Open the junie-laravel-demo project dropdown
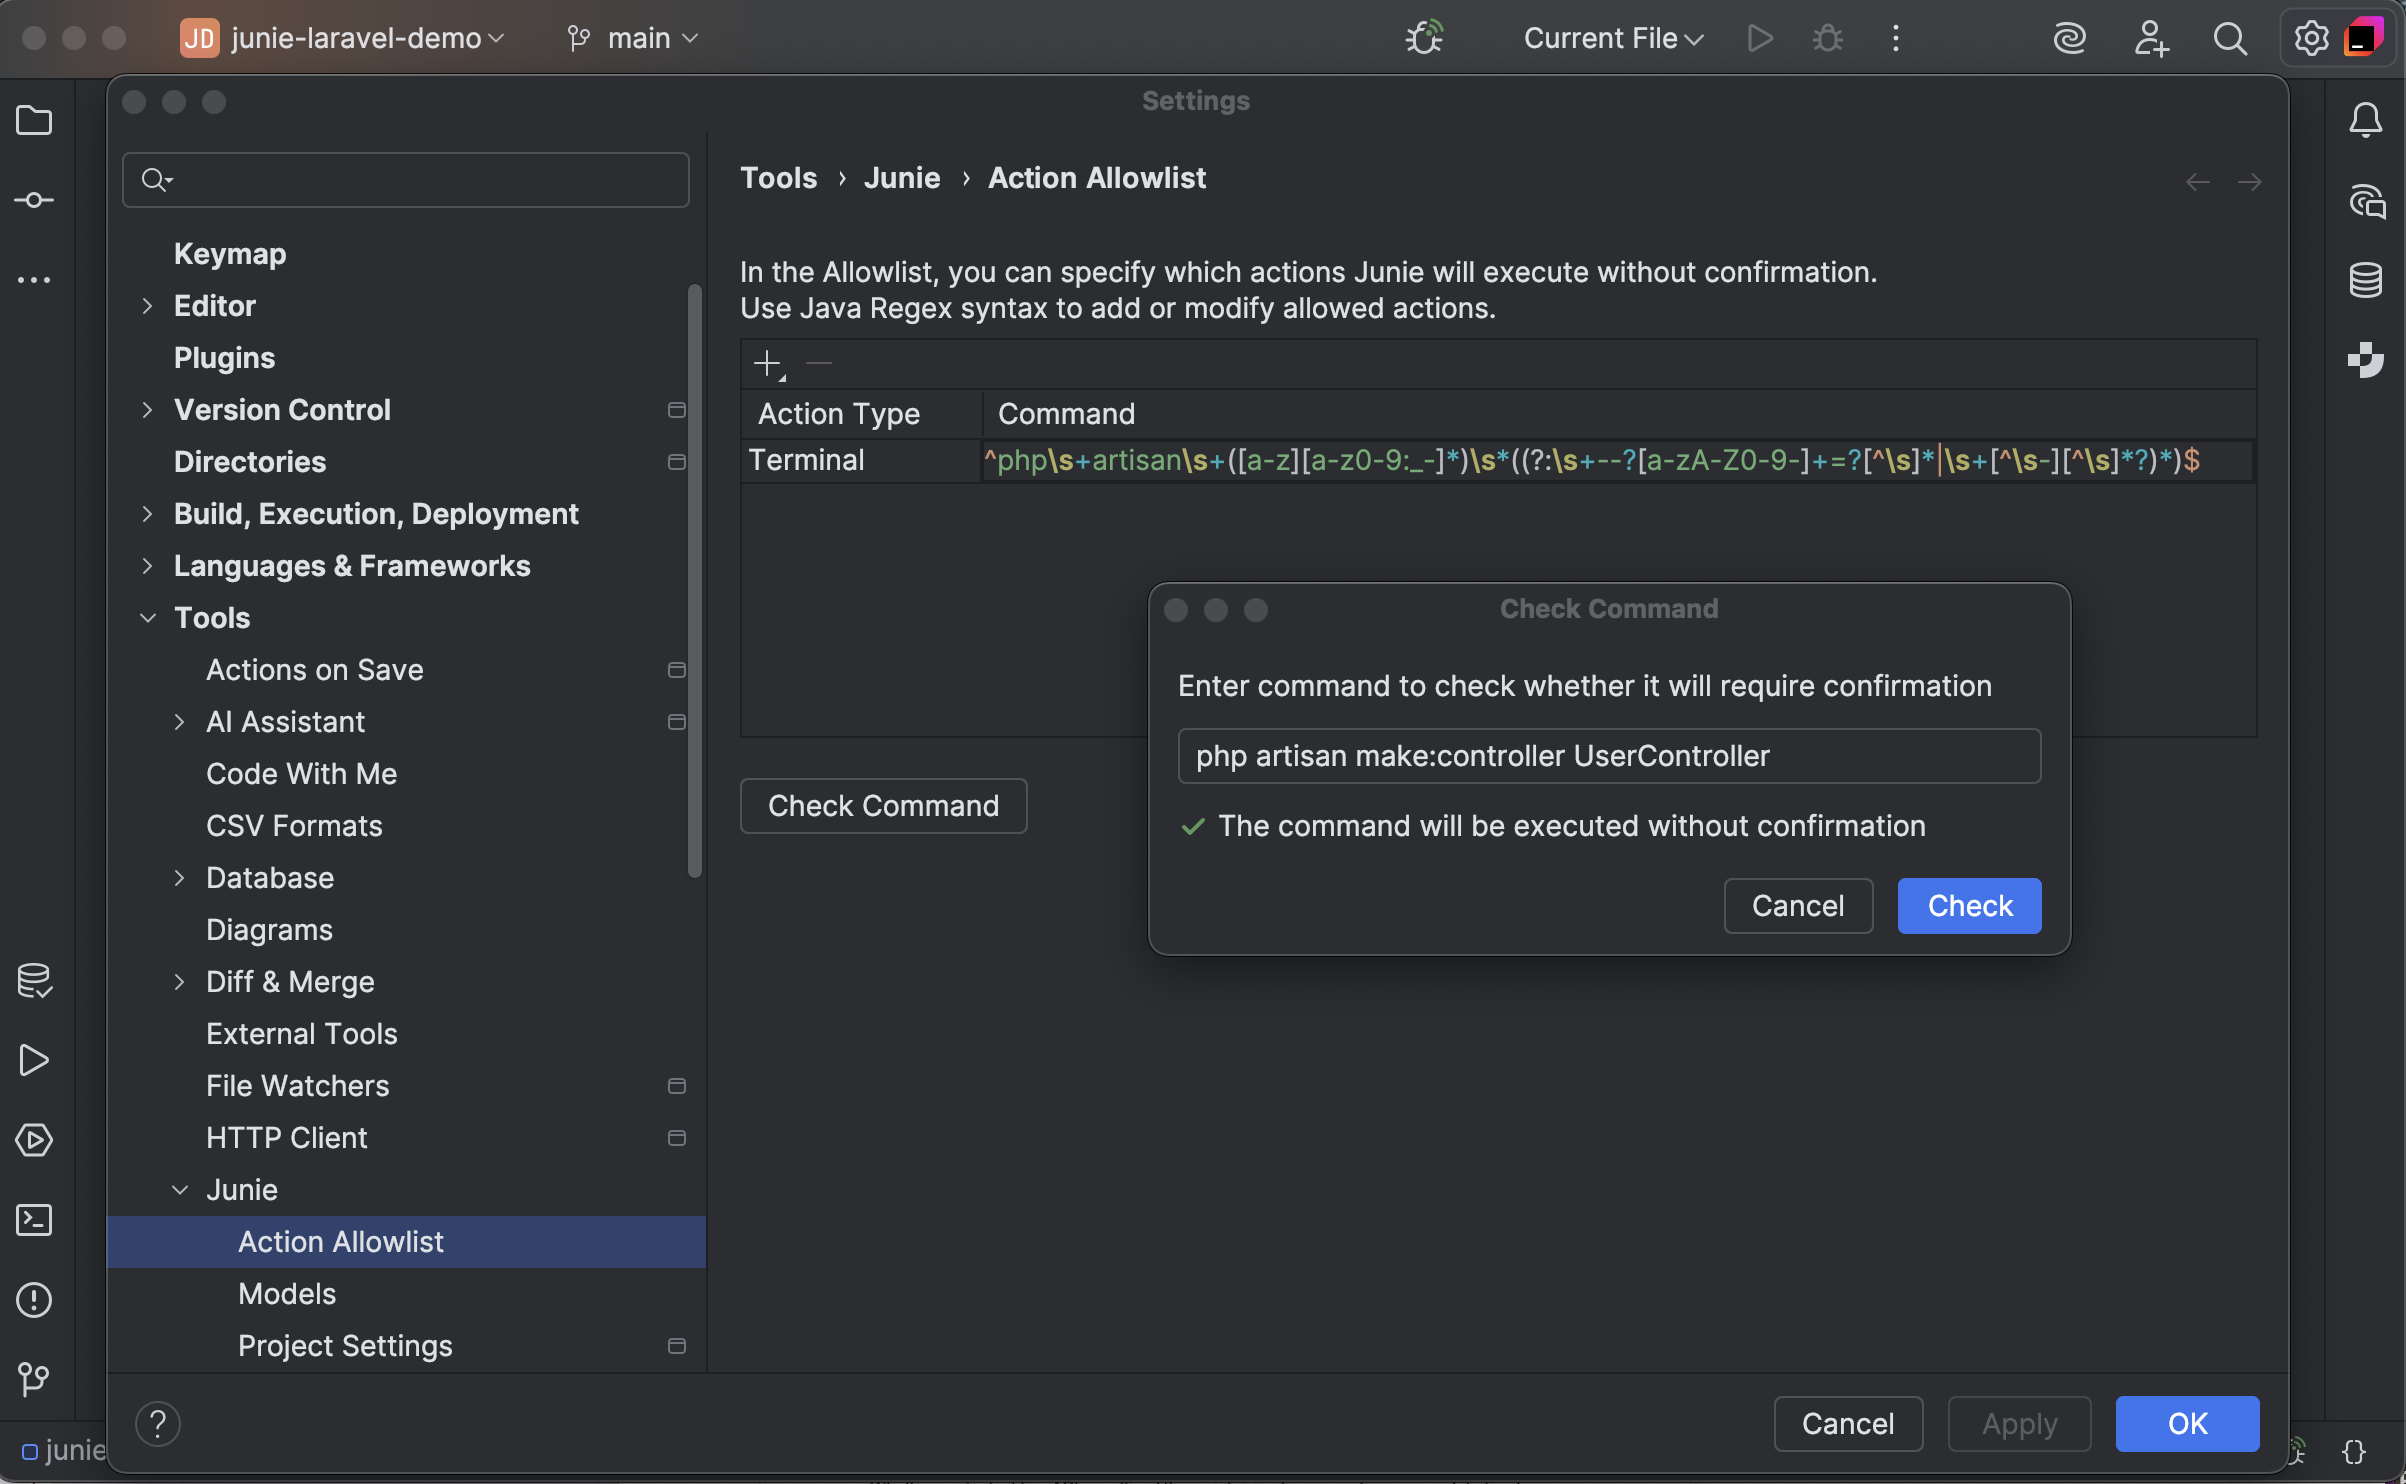 pos(342,38)
